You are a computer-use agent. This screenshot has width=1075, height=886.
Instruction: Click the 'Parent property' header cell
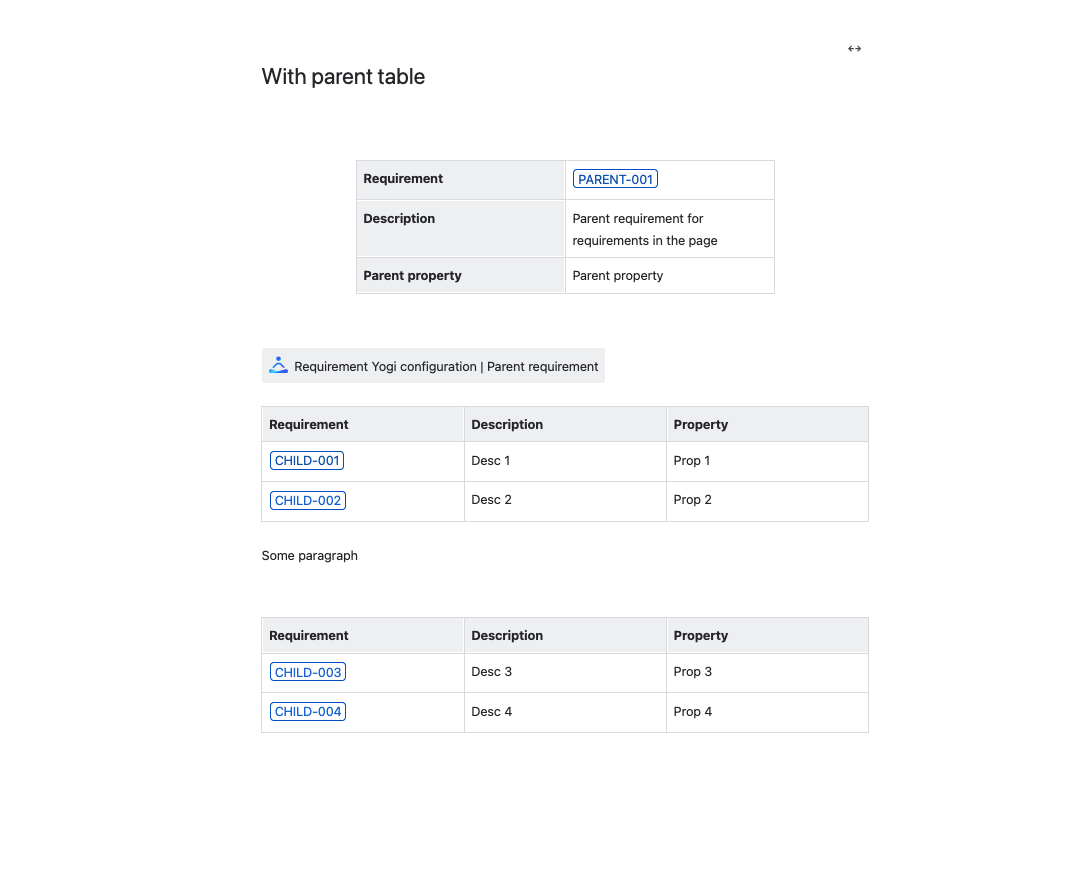[x=412, y=276]
